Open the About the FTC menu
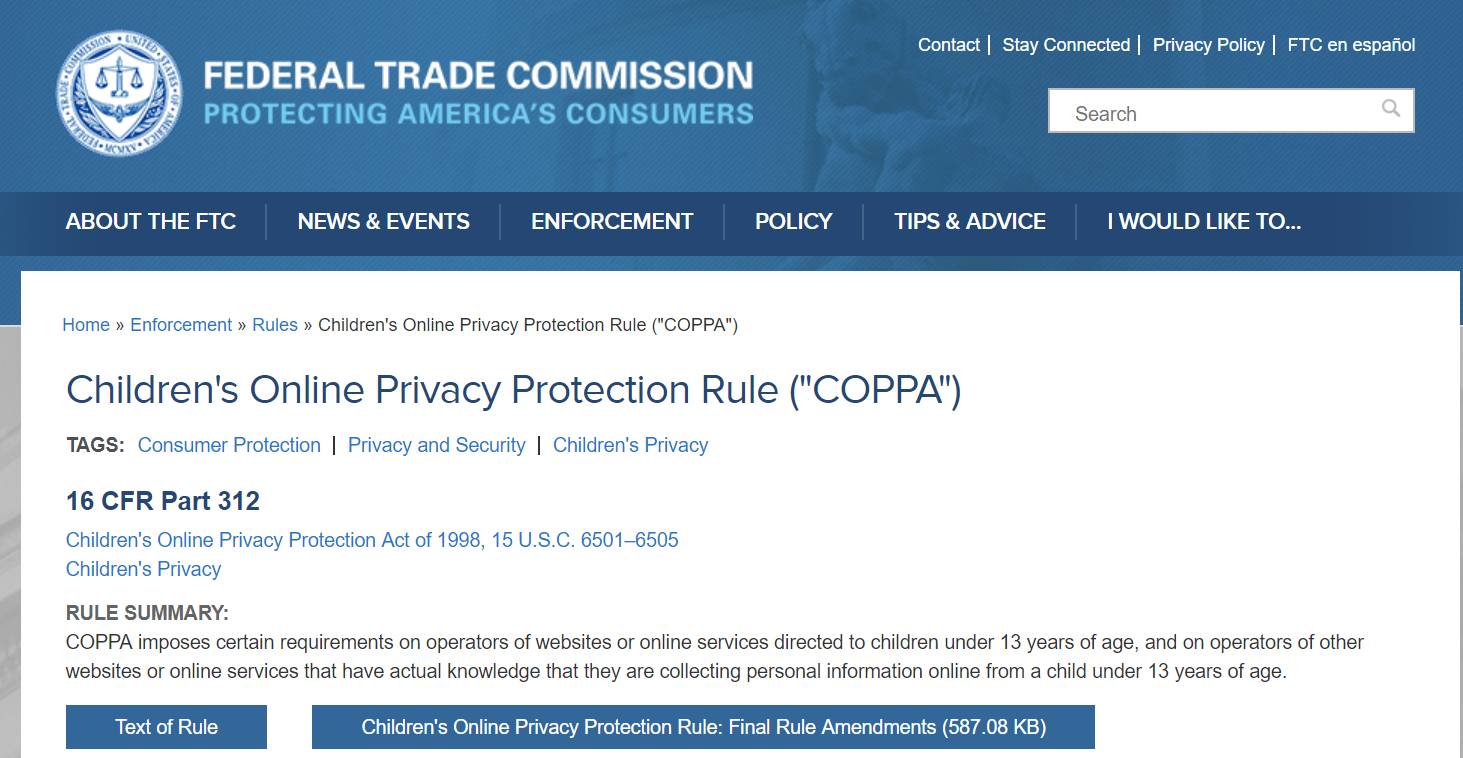This screenshot has width=1463, height=758. tap(151, 222)
